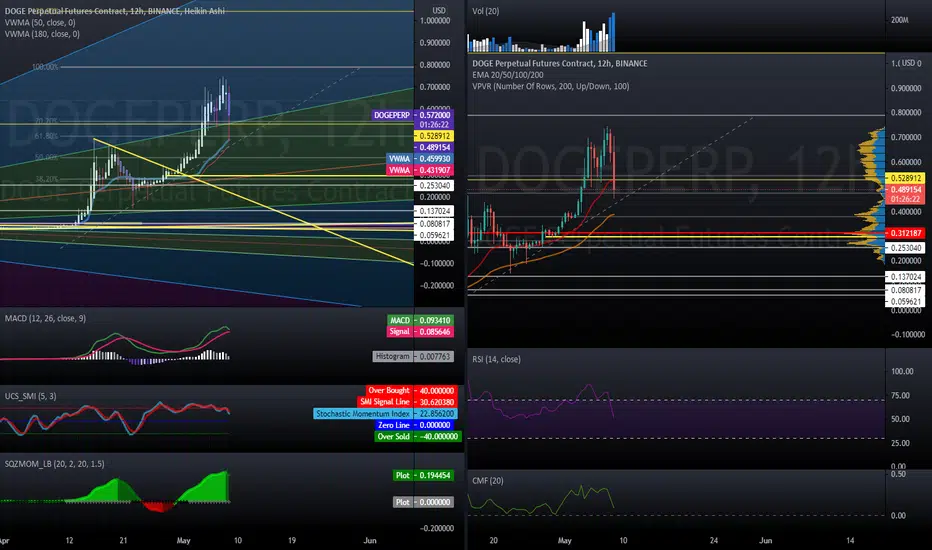Screen dimensions: 932x550
Task: Click the 0.137024 label on left chart axis
Action: pos(434,211)
